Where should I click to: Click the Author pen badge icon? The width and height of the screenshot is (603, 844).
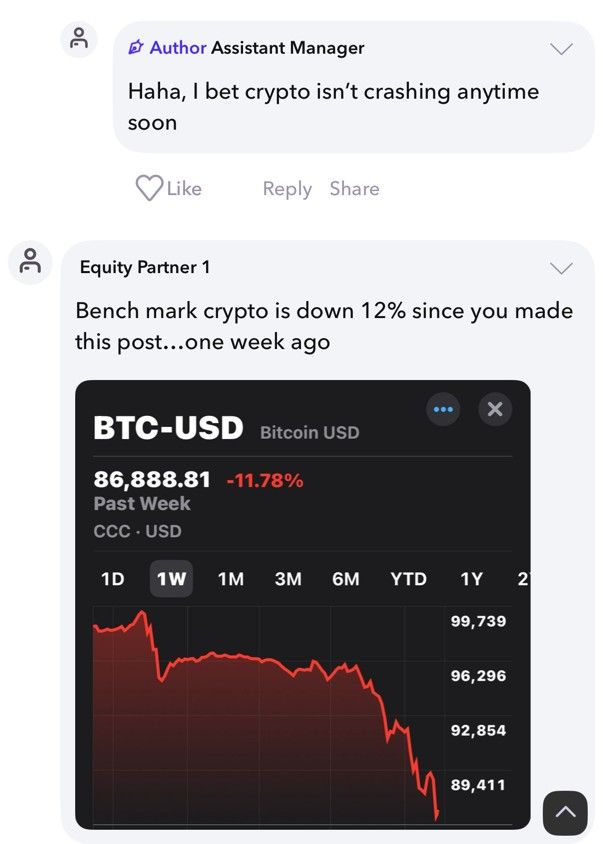(136, 48)
